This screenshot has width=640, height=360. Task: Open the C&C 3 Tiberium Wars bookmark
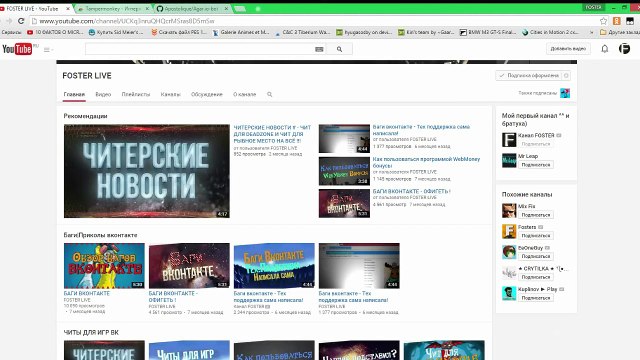pos(303,32)
